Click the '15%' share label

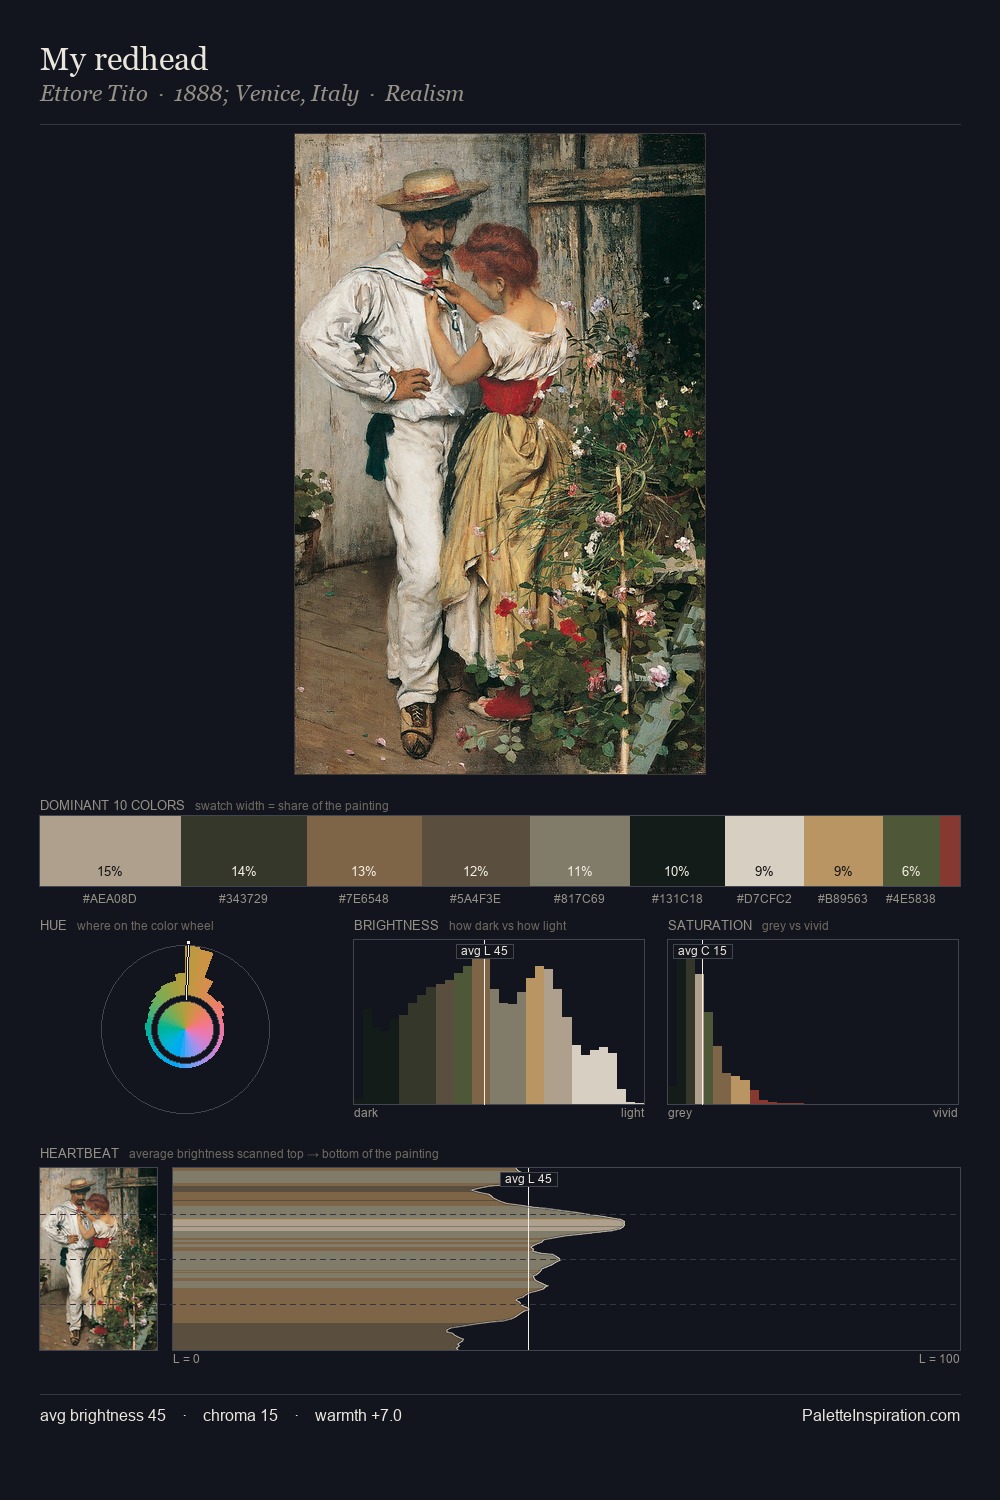point(110,872)
